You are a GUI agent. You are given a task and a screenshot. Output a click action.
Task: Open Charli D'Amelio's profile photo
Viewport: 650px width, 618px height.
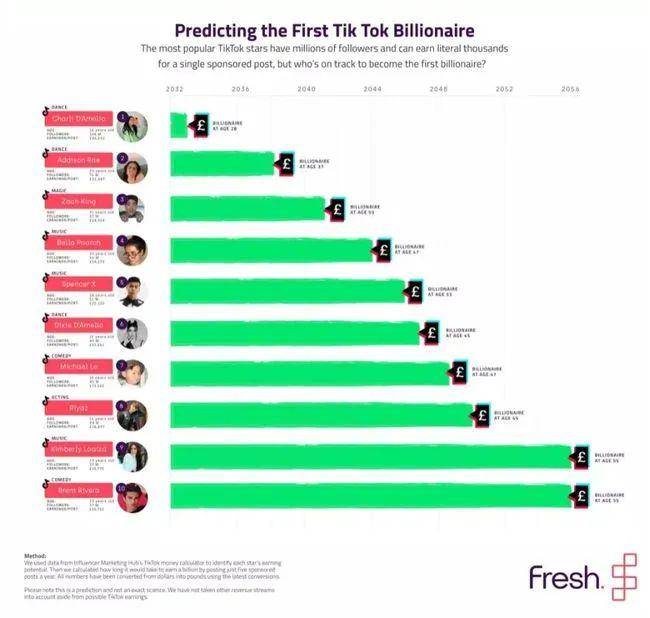133,127
